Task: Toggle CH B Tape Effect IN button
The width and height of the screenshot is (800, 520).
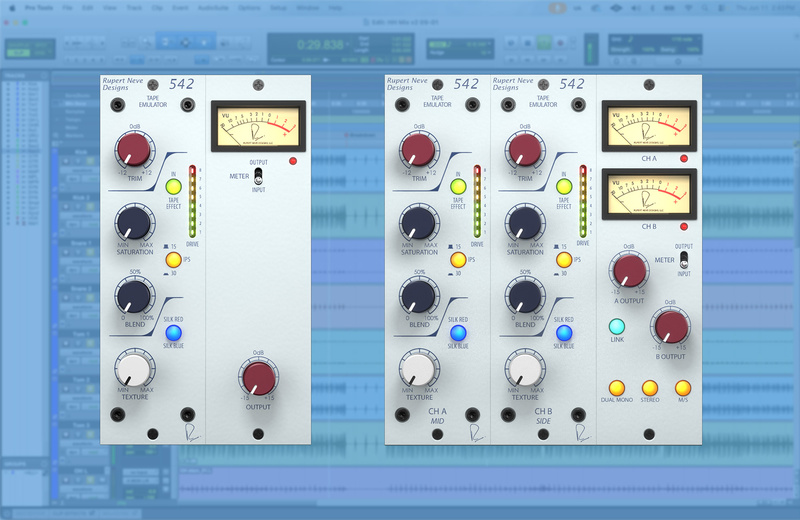Action: 564,187
